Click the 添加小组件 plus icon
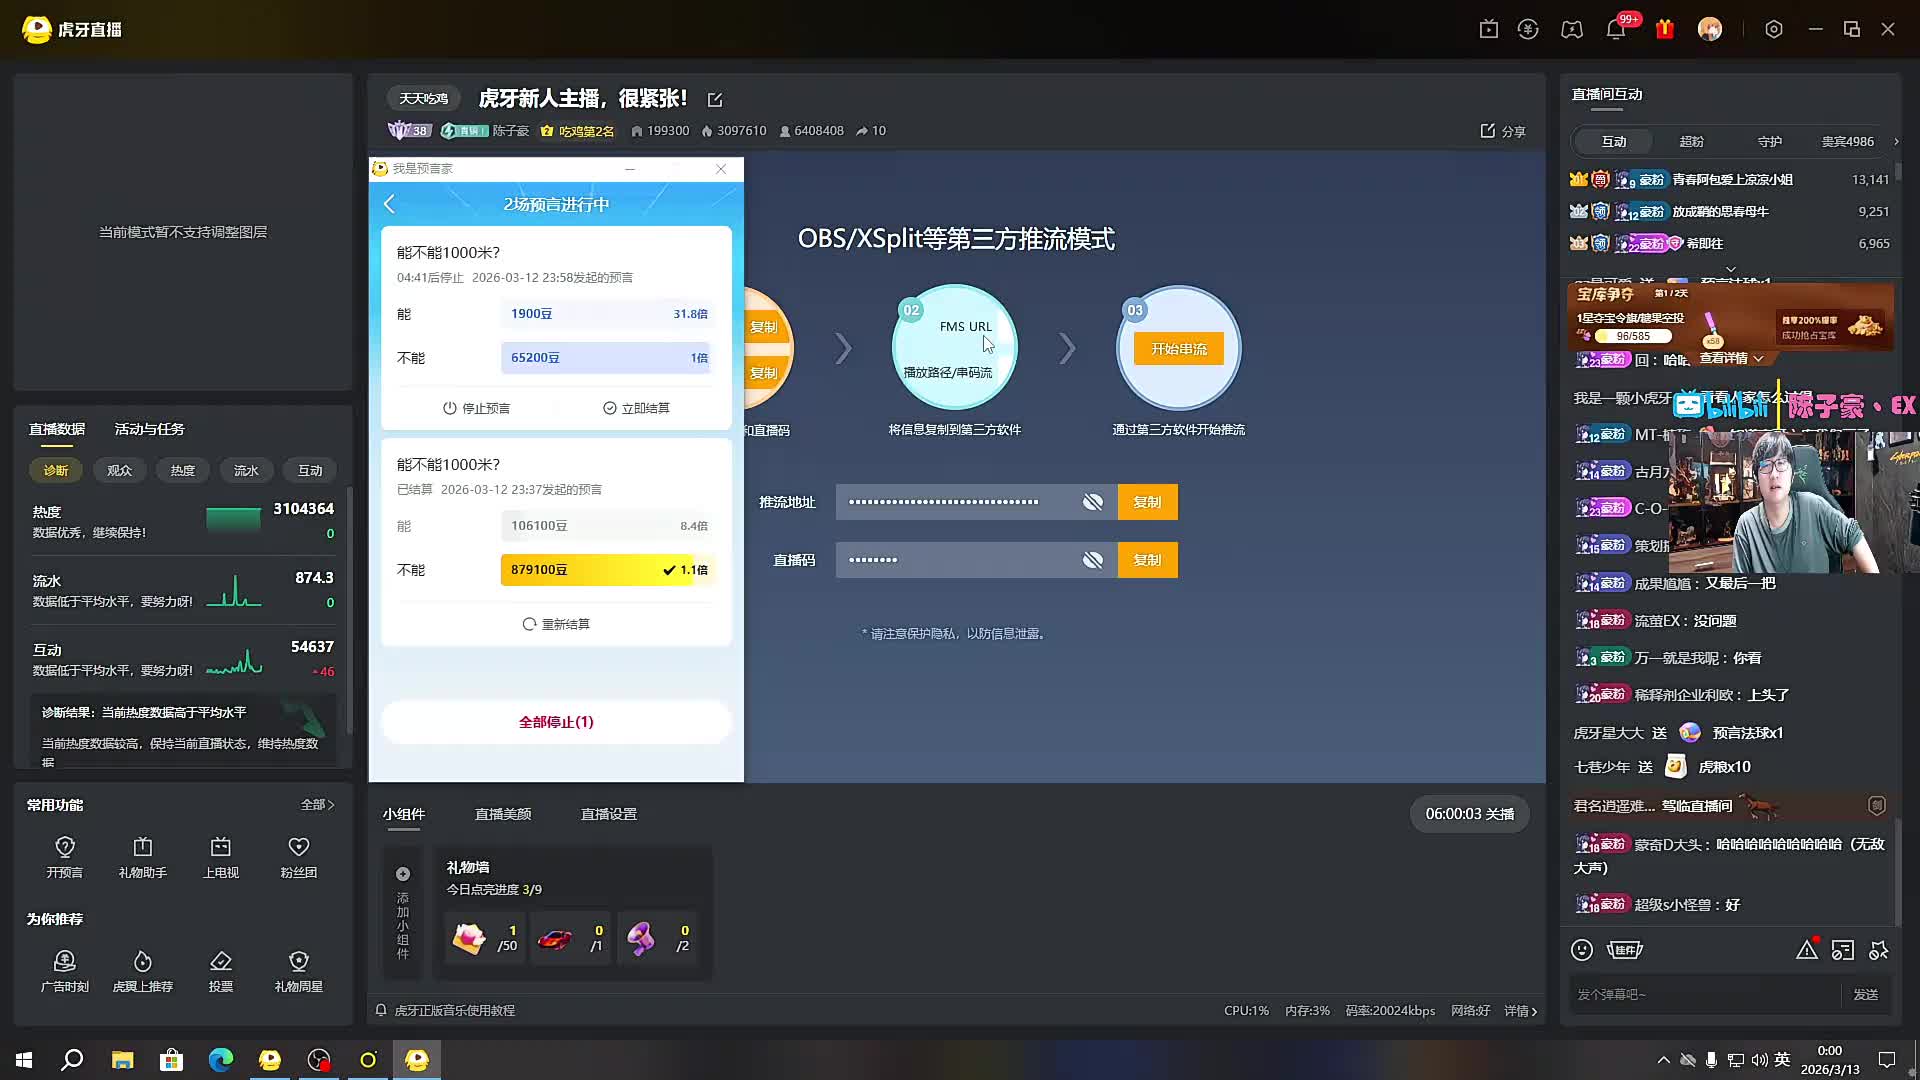This screenshot has height=1080, width=1920. (x=403, y=874)
